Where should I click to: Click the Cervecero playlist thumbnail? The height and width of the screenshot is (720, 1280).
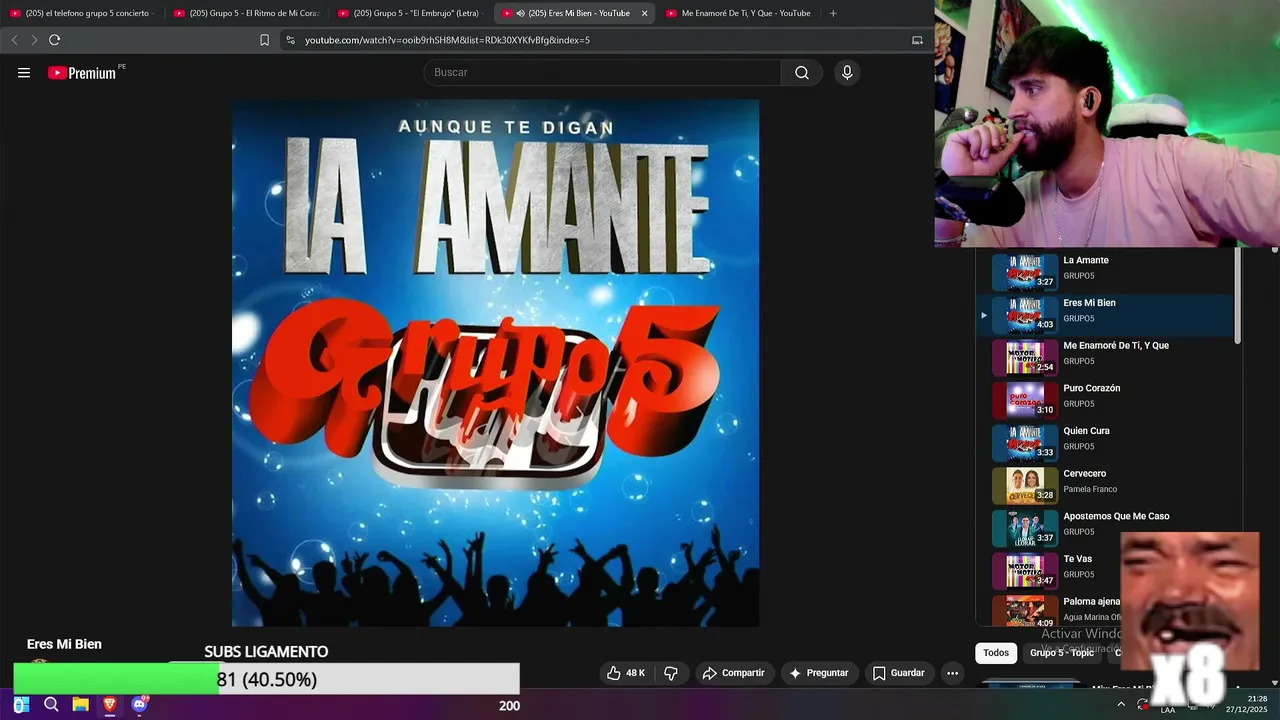pyautogui.click(x=1024, y=486)
